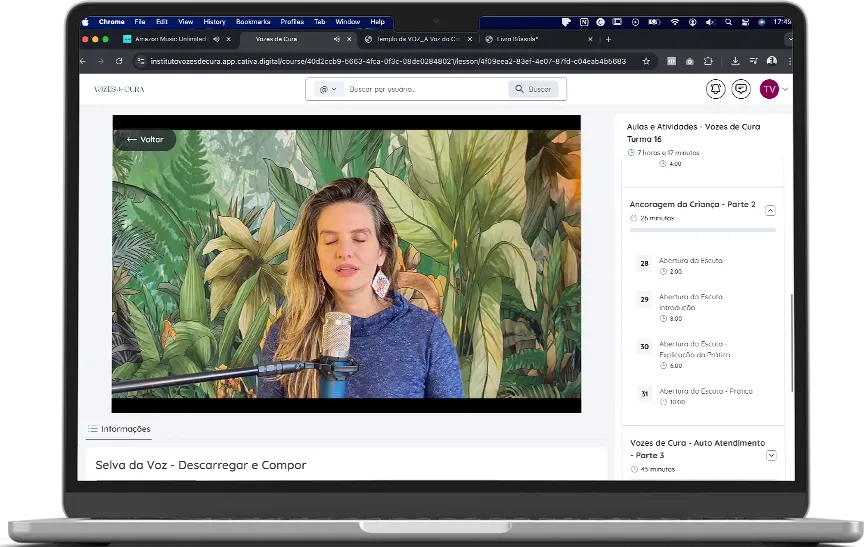The height and width of the screenshot is (547, 864).
Task: Open Chrome downloads icon
Action: (x=735, y=61)
